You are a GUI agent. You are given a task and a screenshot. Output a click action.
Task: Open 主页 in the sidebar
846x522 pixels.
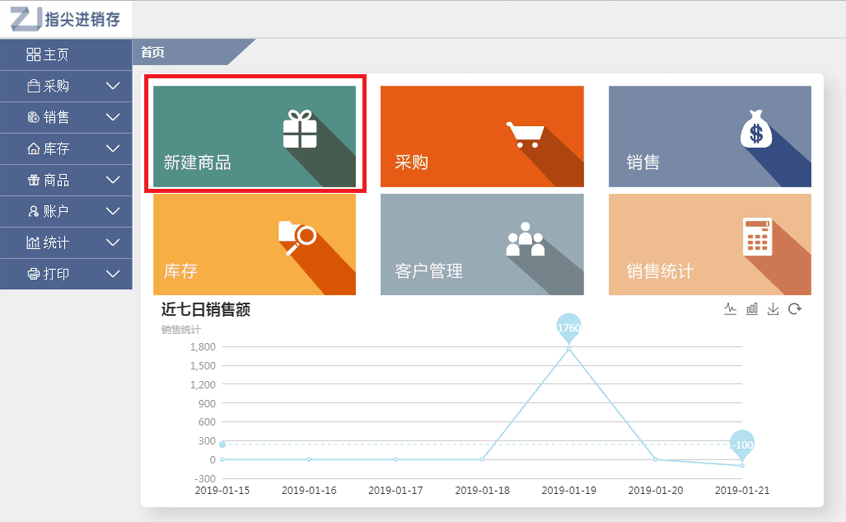[49, 55]
